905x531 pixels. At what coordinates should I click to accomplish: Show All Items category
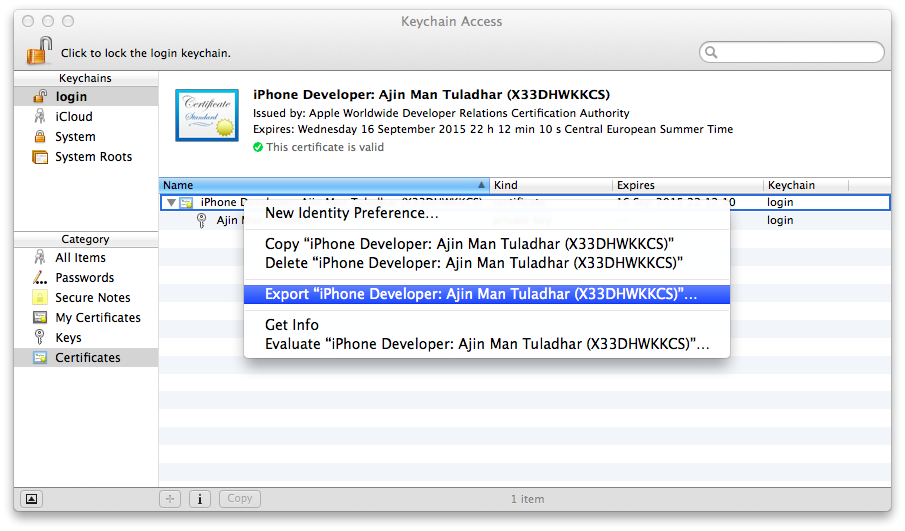click(x=86, y=257)
